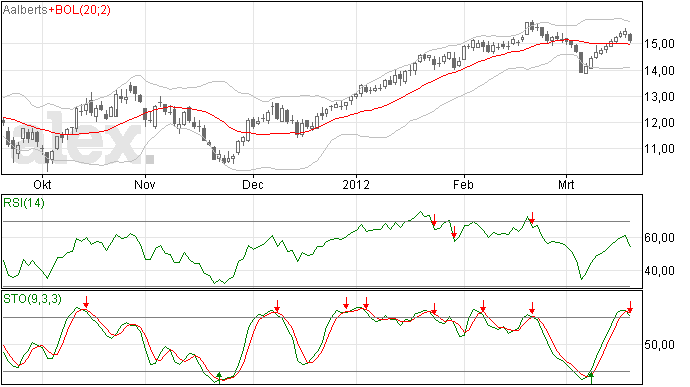690x387 pixels.
Task: Click the 2012 year label
Action: click(356, 184)
